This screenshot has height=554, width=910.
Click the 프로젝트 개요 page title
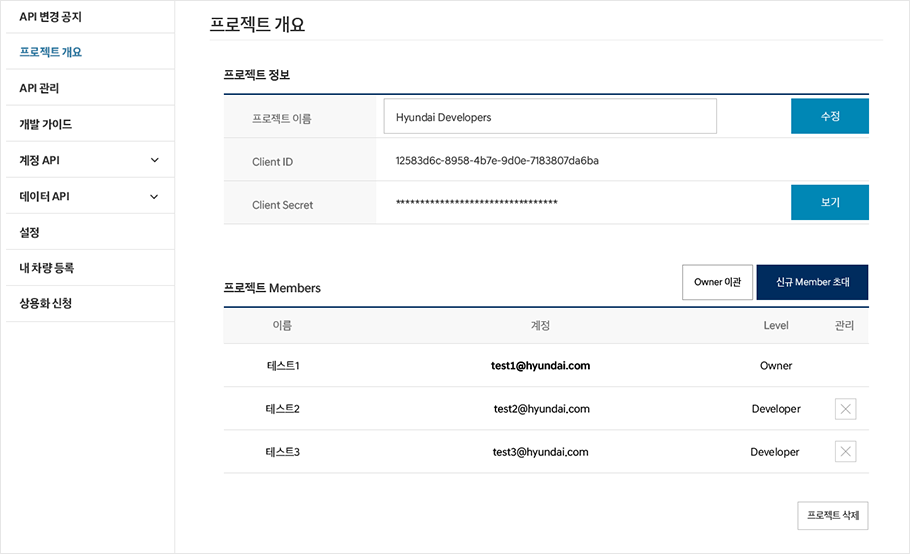pos(257,24)
